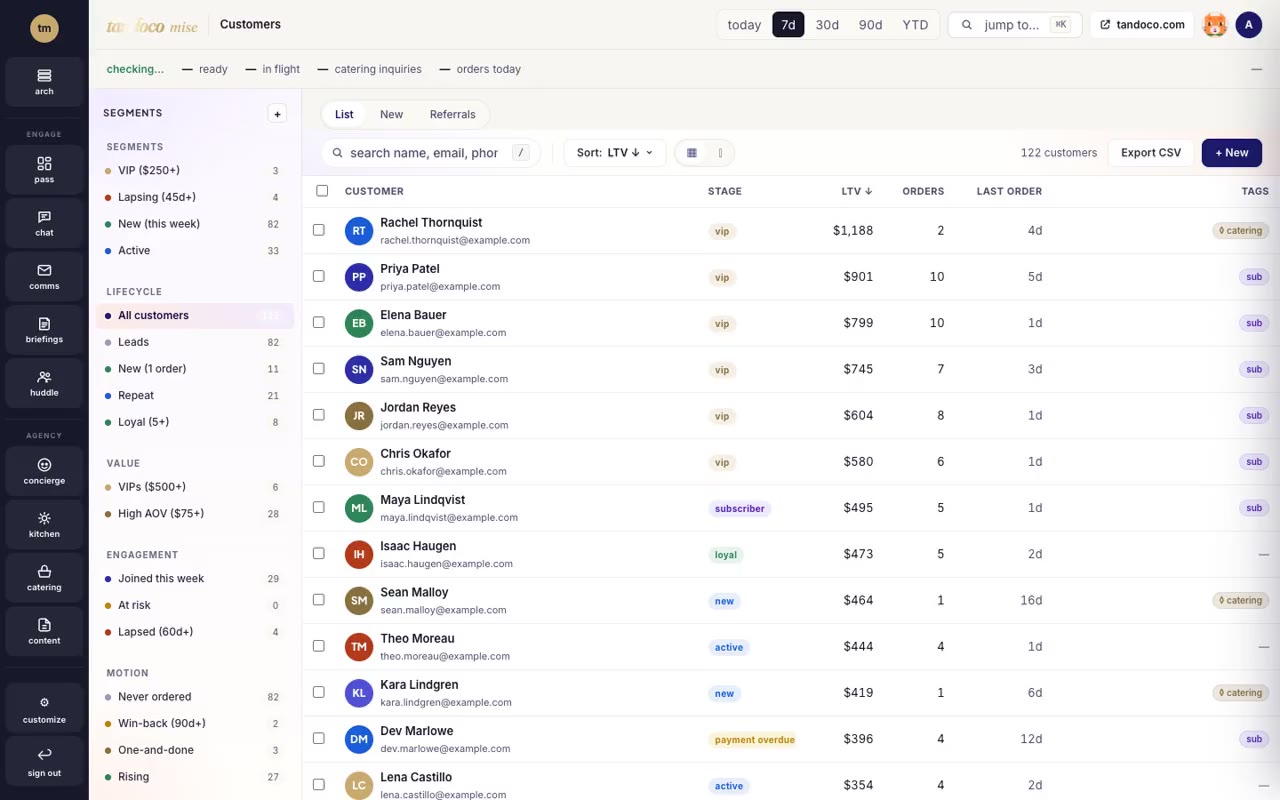Select the Win-back (90d+) segment
The image size is (1280, 800).
194,723
